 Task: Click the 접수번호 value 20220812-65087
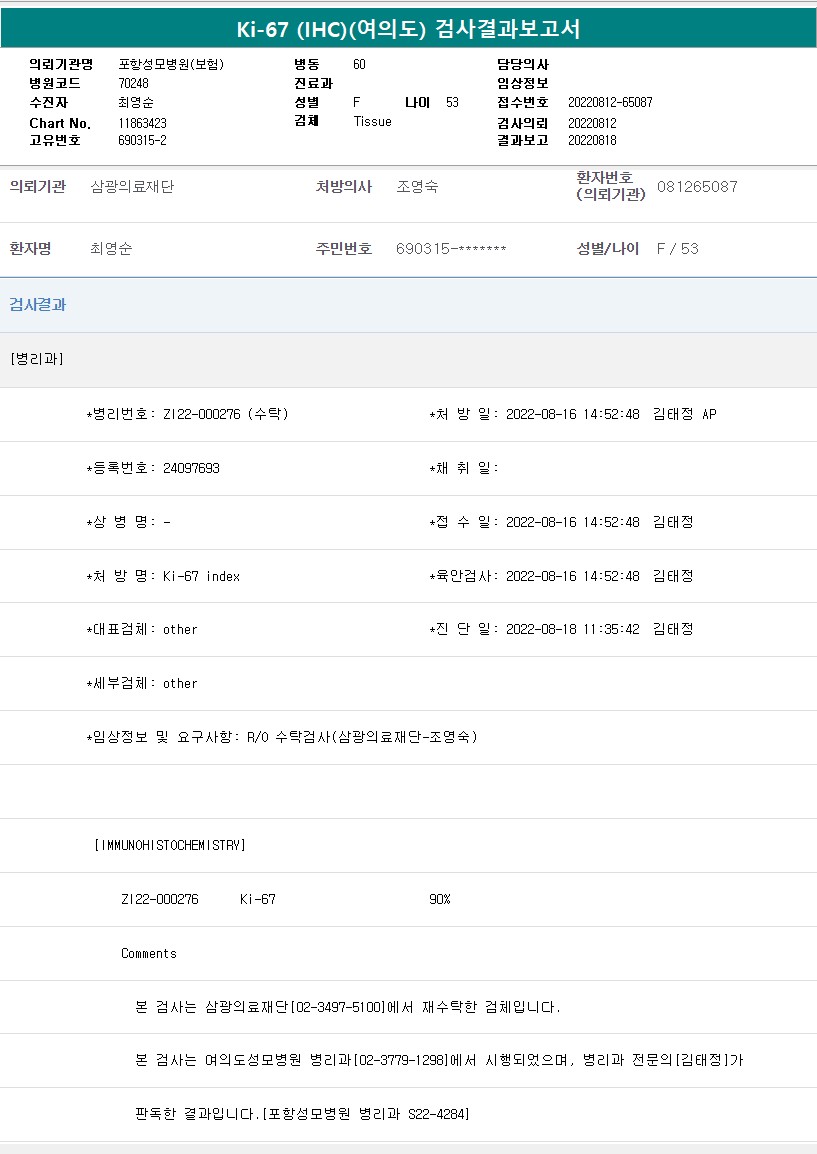click(610, 103)
